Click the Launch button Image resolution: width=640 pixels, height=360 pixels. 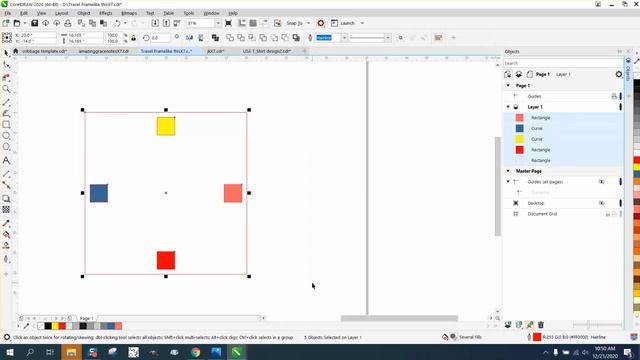343,23
